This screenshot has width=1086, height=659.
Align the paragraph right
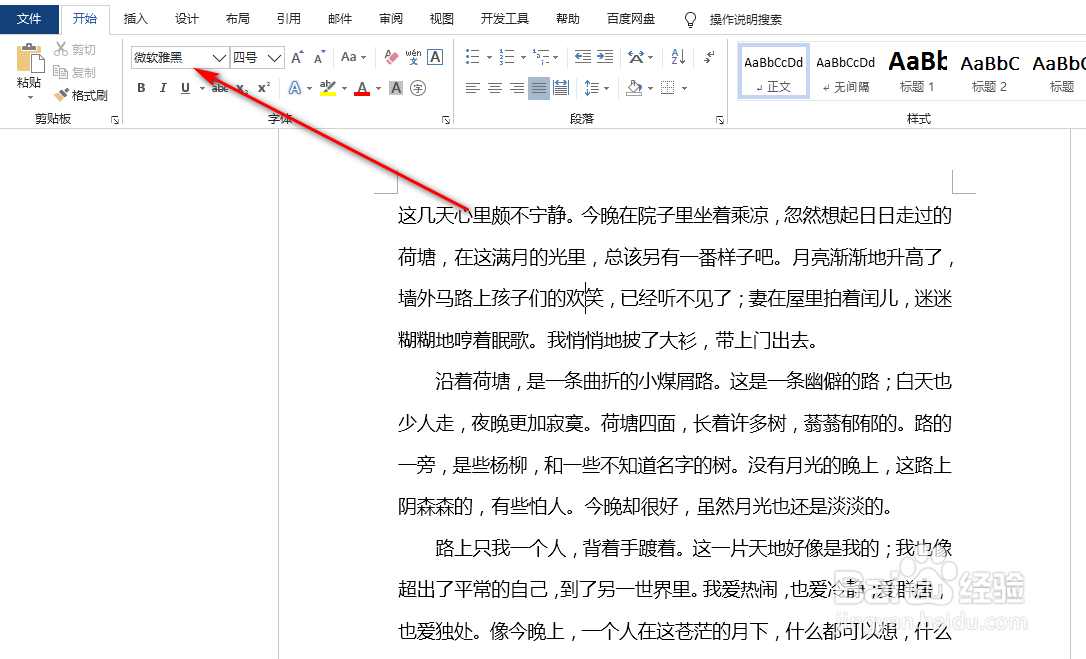tap(517, 88)
